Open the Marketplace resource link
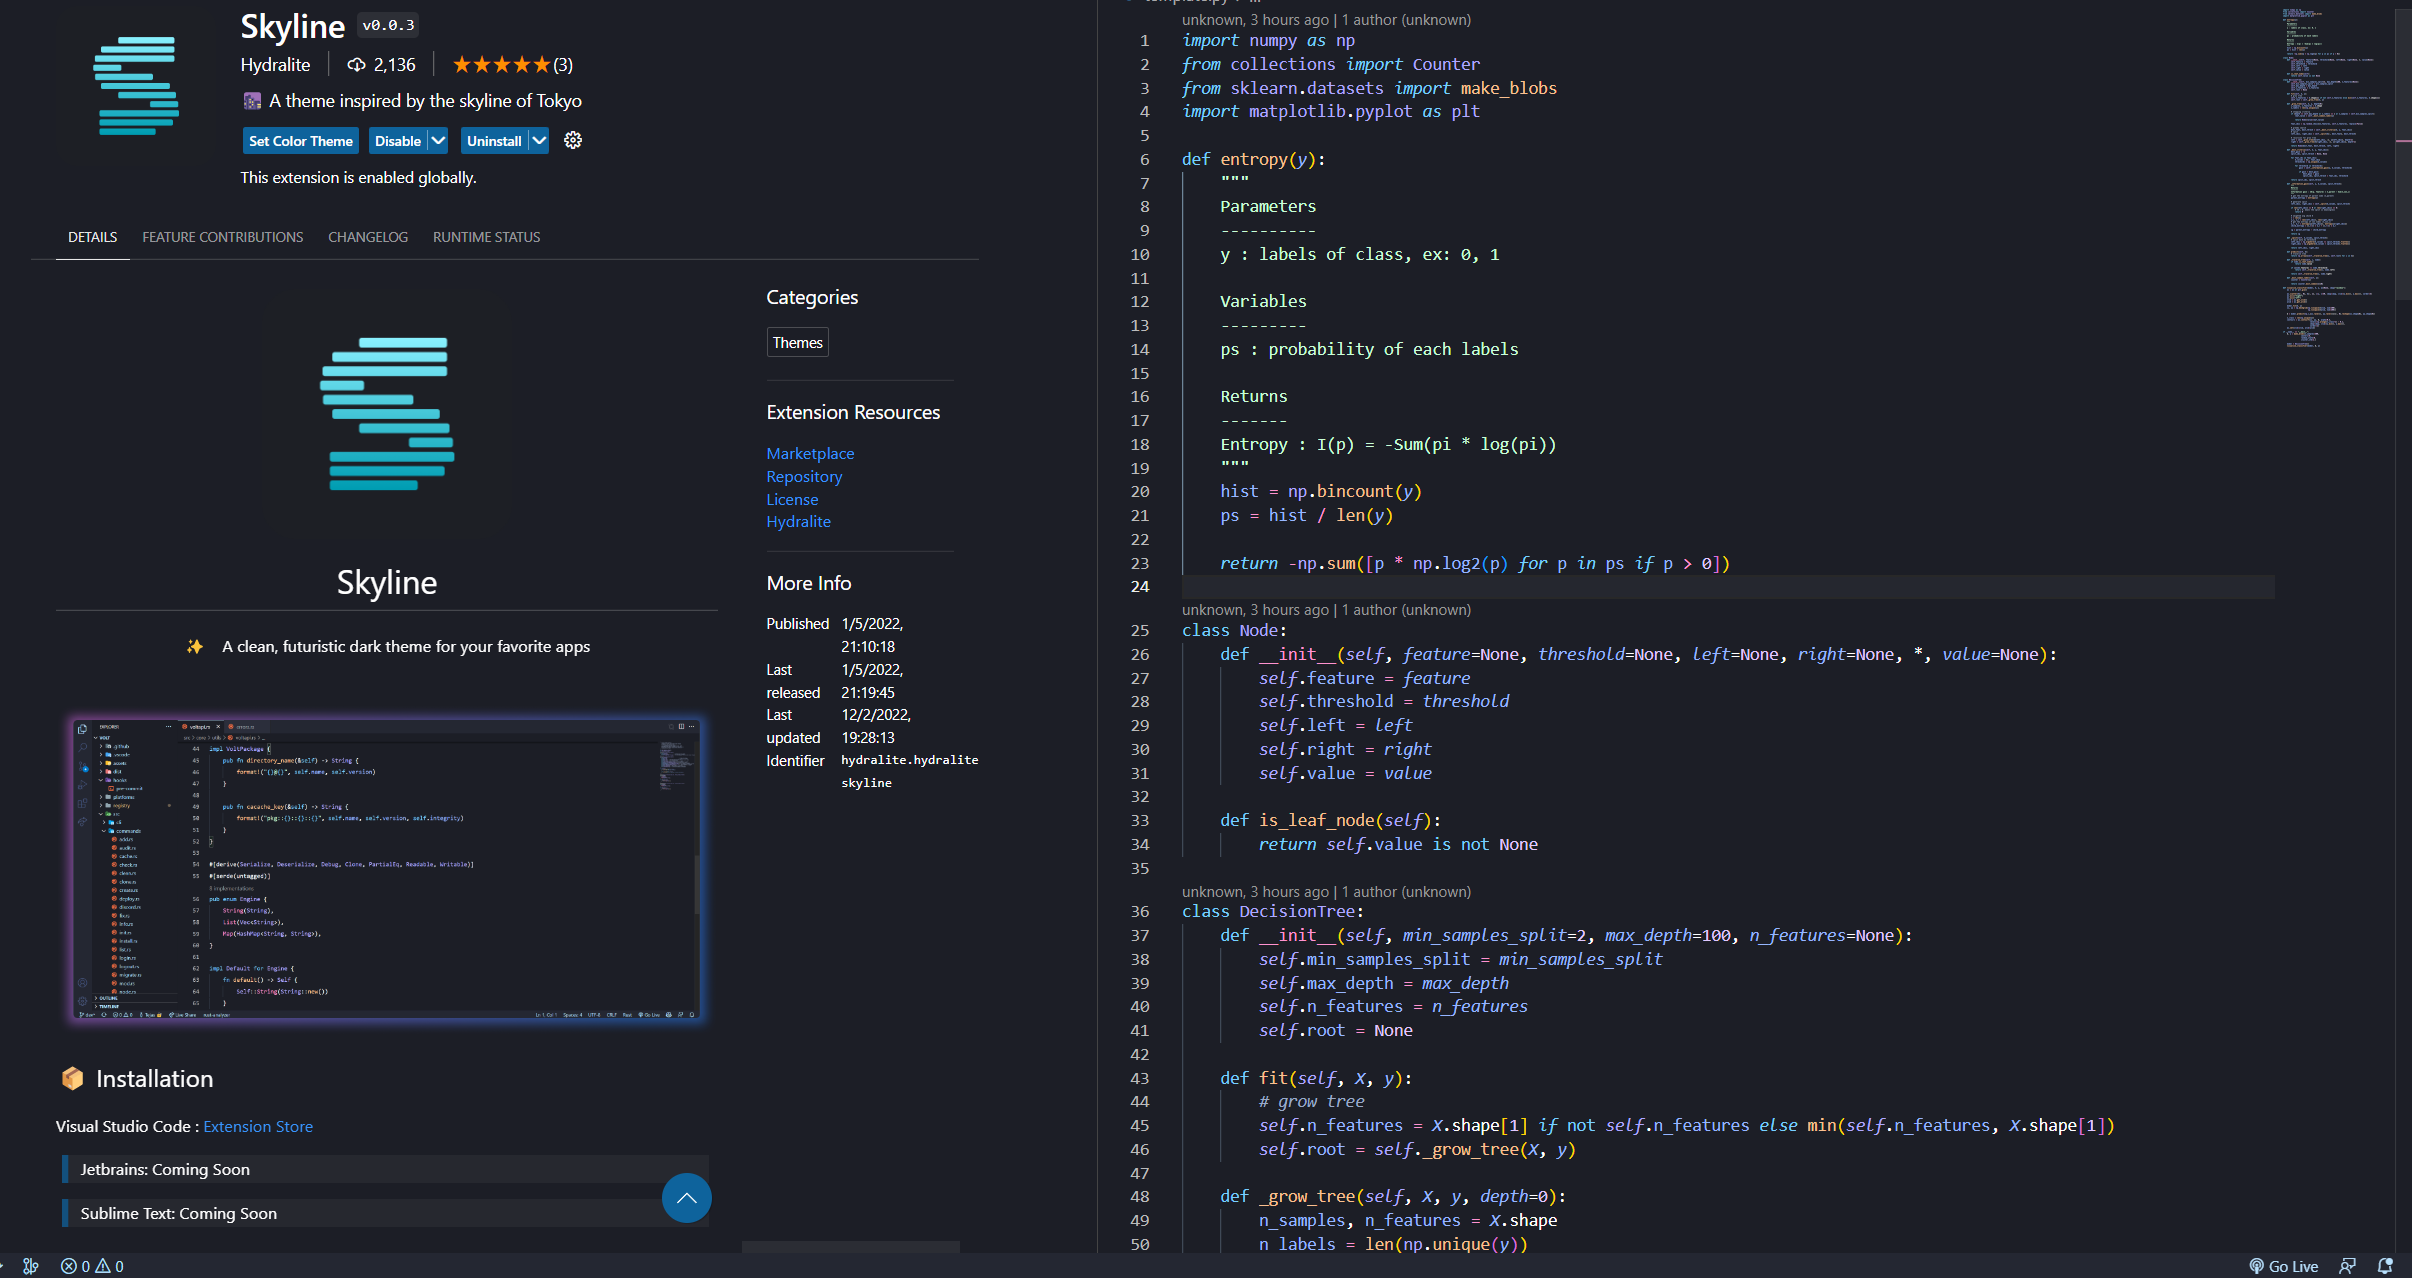 810,454
